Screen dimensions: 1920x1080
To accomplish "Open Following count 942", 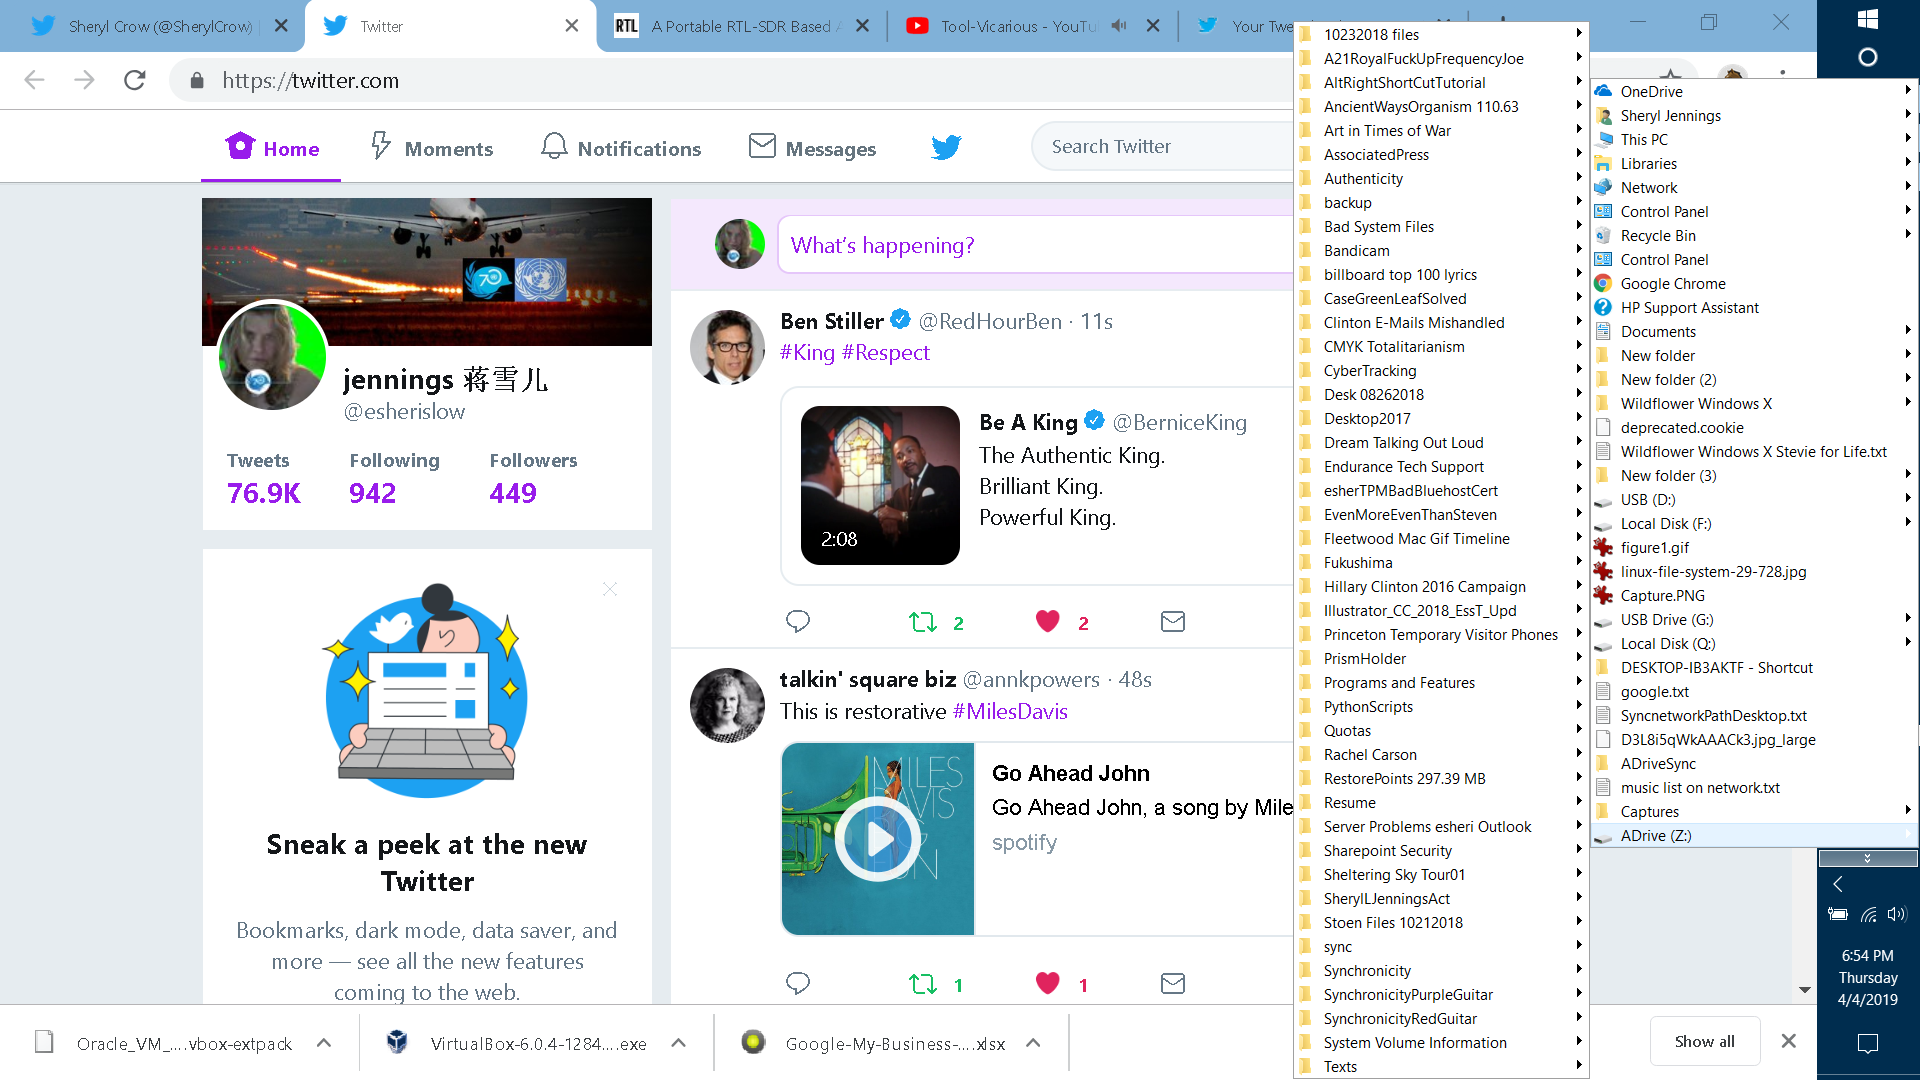I will [372, 493].
